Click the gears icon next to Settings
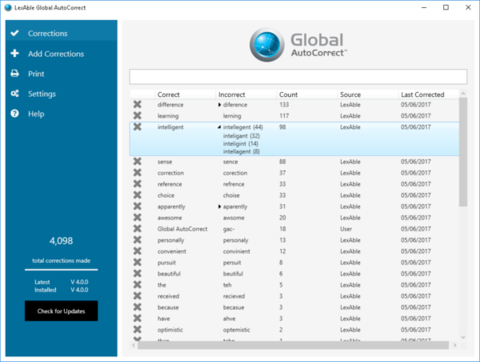This screenshot has height=362, width=480. click(15, 94)
